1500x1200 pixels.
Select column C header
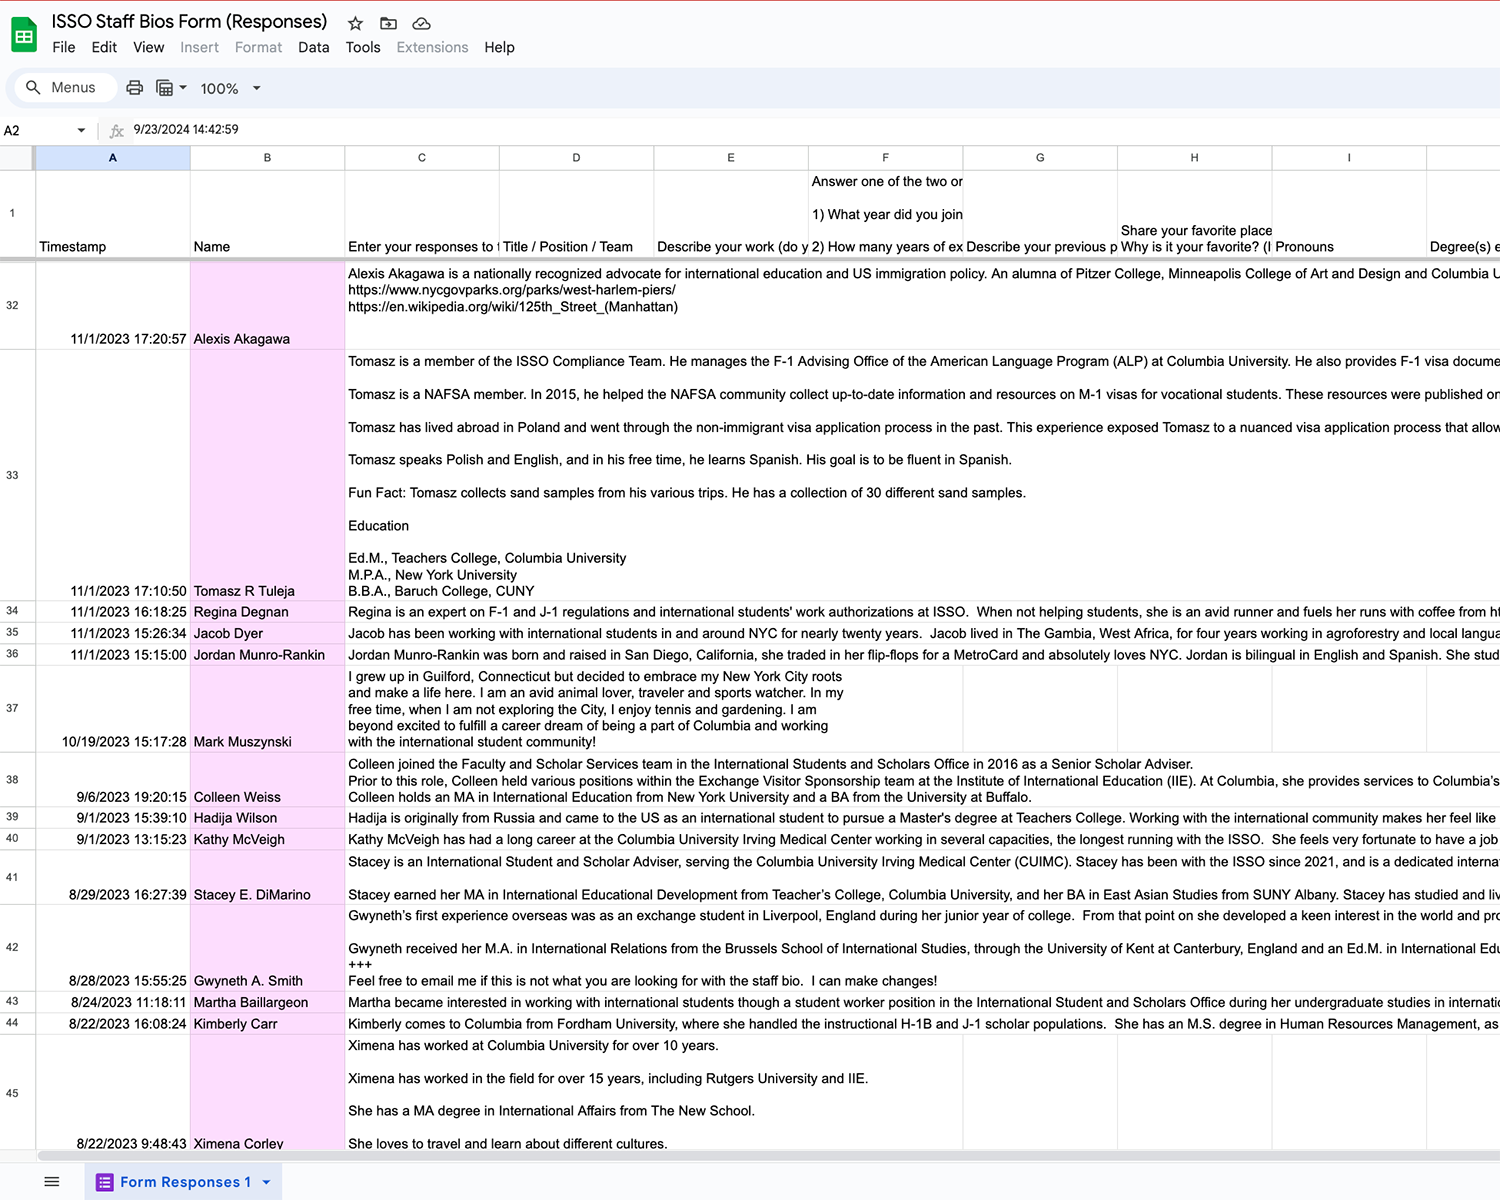[422, 158]
